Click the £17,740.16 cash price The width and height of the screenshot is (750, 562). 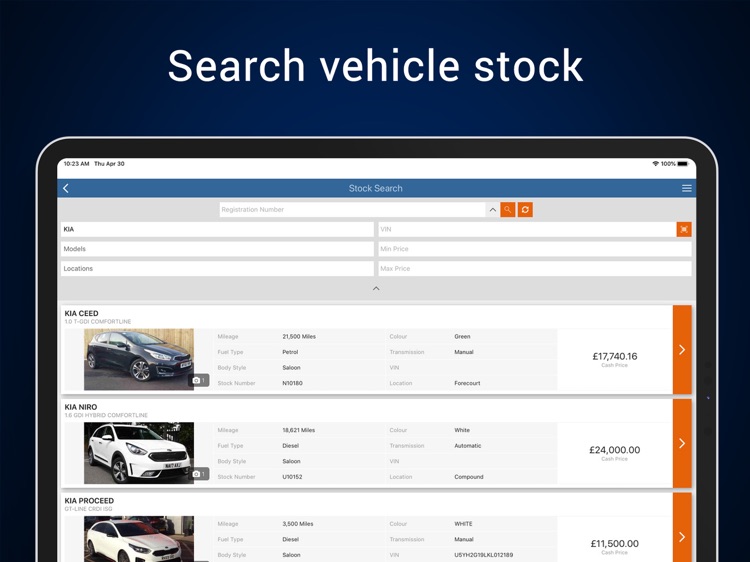click(615, 356)
